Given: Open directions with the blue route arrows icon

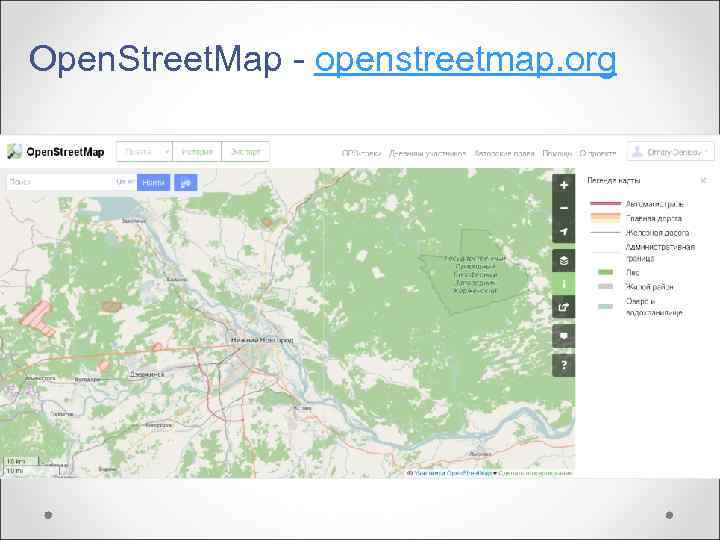Looking at the screenshot, I should [186, 182].
